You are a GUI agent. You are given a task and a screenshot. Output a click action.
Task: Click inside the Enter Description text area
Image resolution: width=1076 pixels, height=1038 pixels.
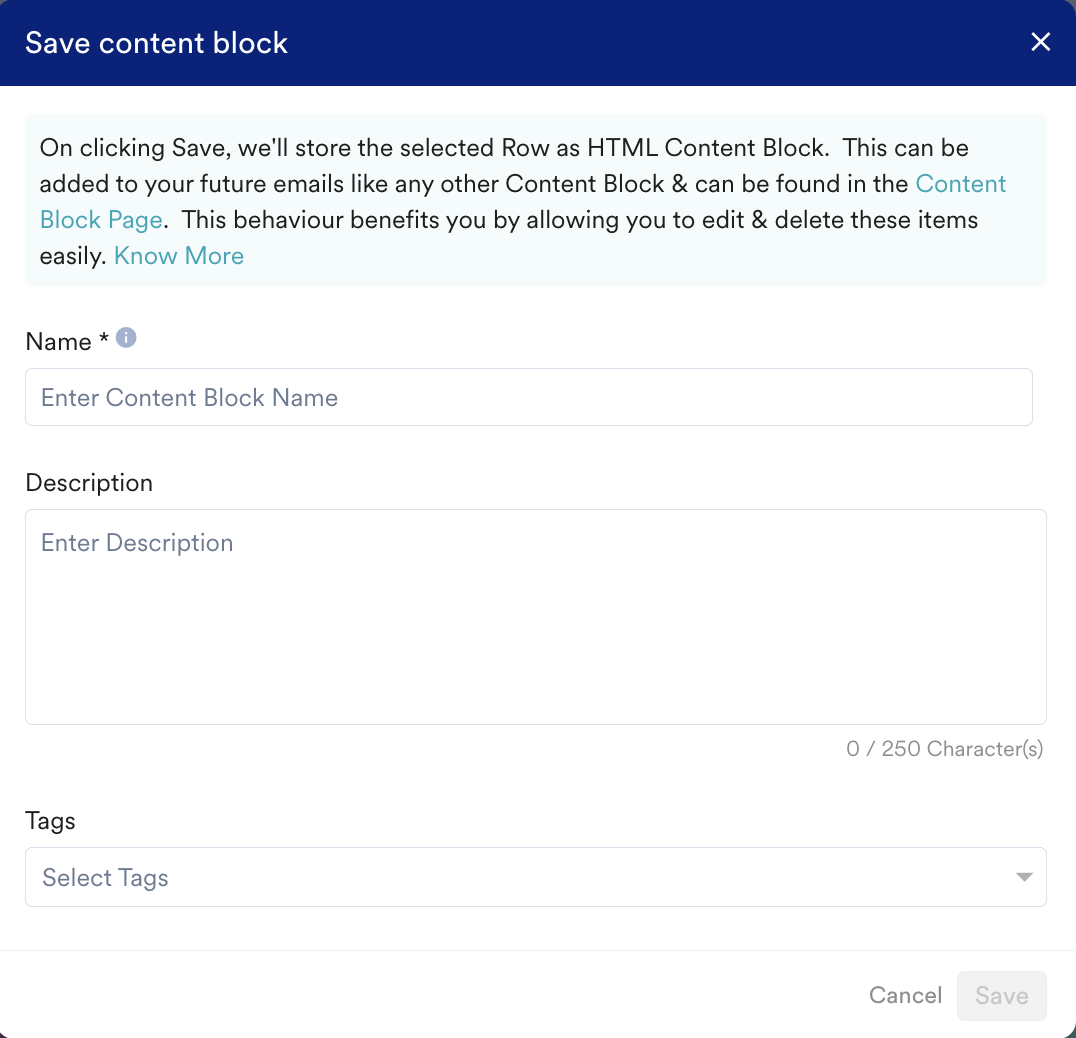click(x=535, y=616)
